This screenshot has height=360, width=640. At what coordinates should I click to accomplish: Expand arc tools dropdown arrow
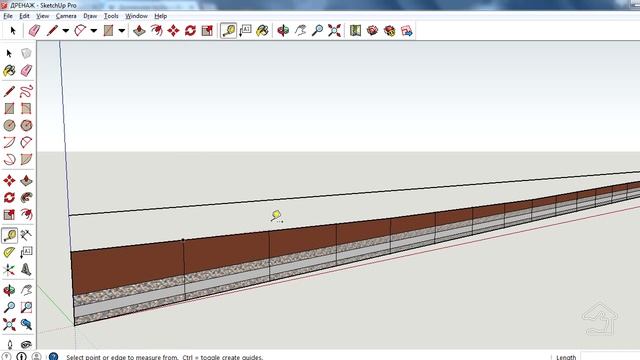93,31
